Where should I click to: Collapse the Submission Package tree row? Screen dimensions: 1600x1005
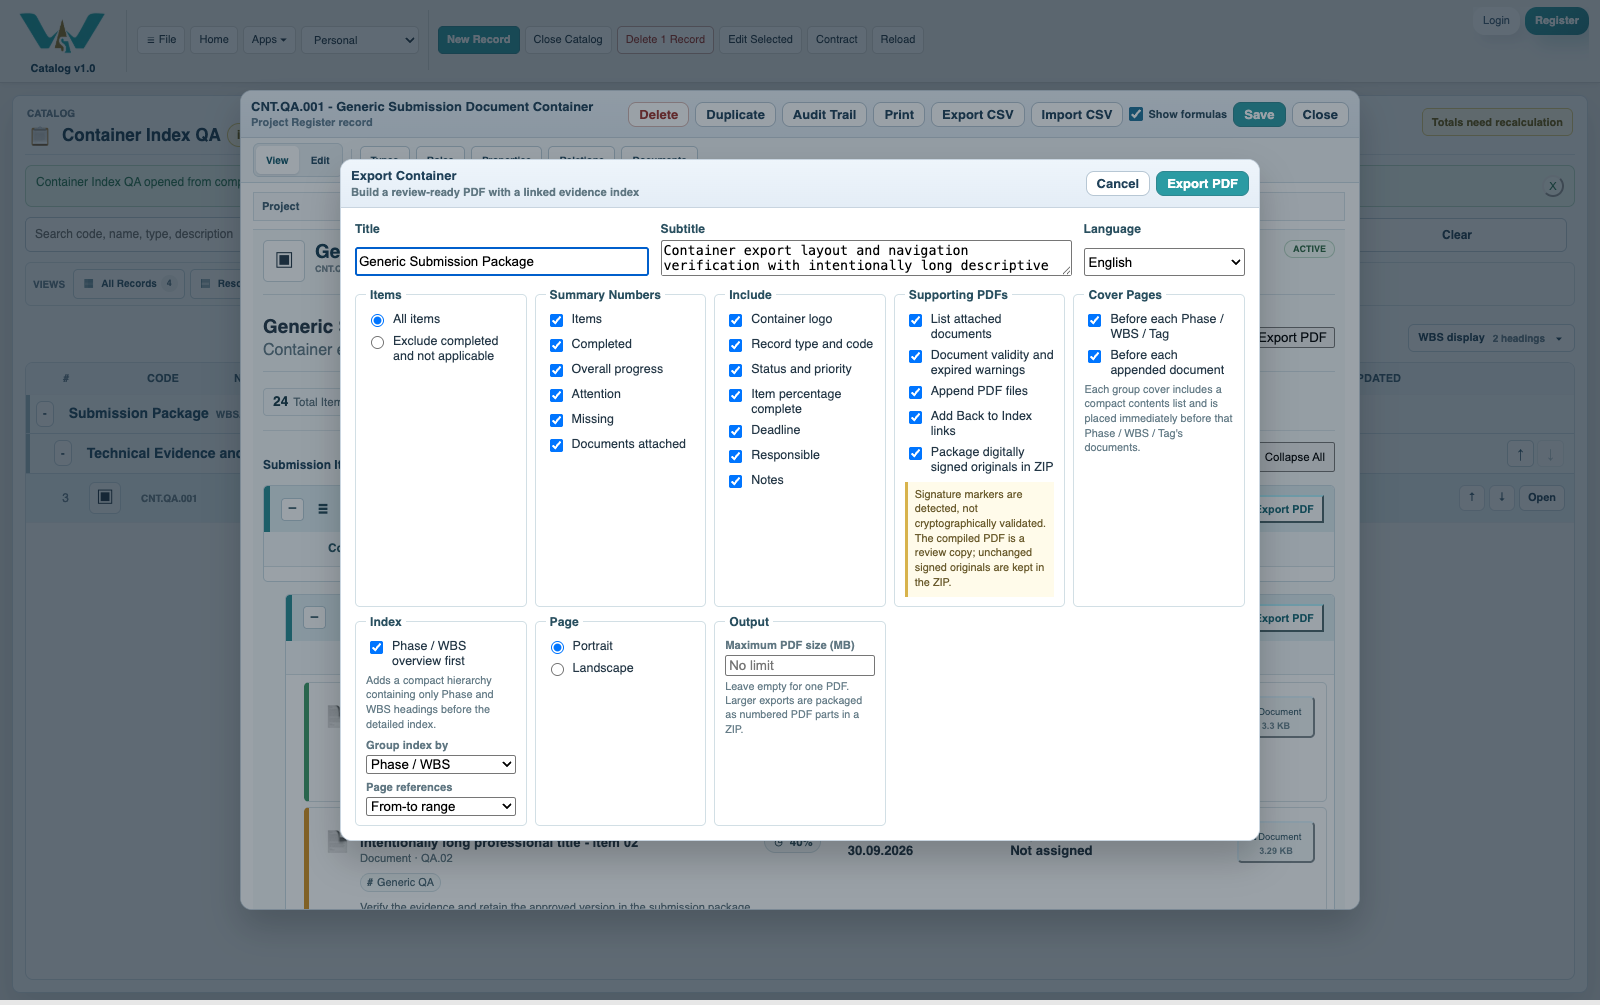coord(45,413)
